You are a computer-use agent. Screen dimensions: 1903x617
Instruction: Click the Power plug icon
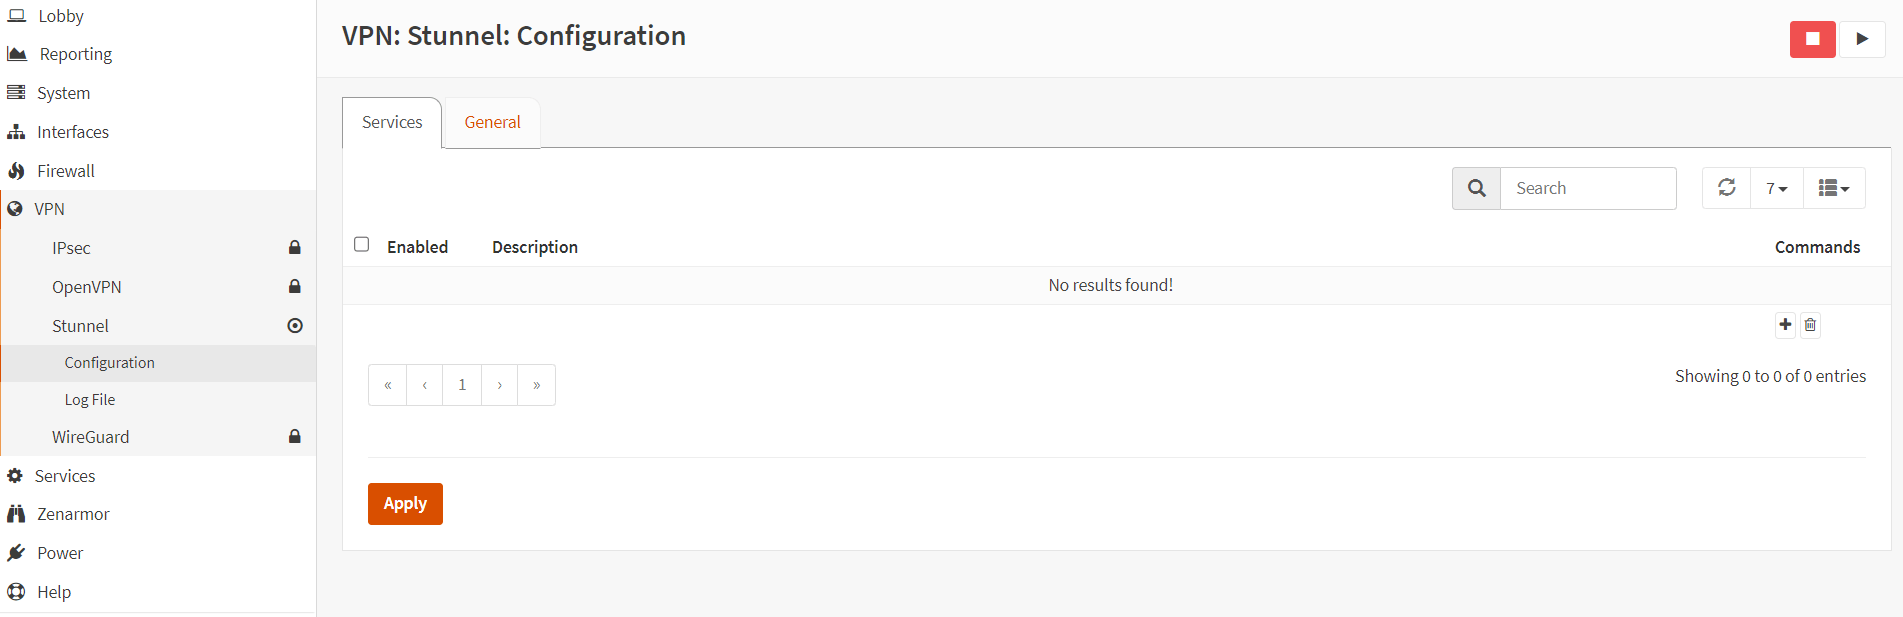pos(16,553)
